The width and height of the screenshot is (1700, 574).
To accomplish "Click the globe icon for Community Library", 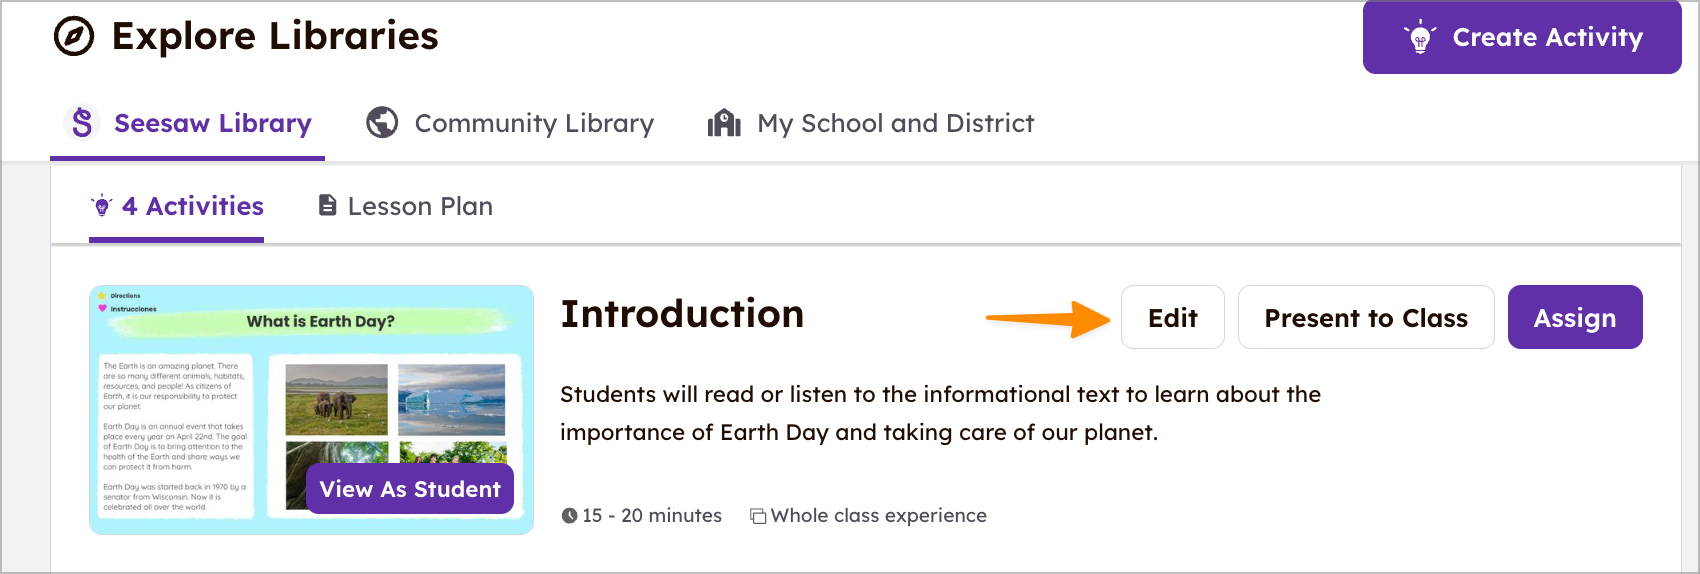I will click(382, 123).
